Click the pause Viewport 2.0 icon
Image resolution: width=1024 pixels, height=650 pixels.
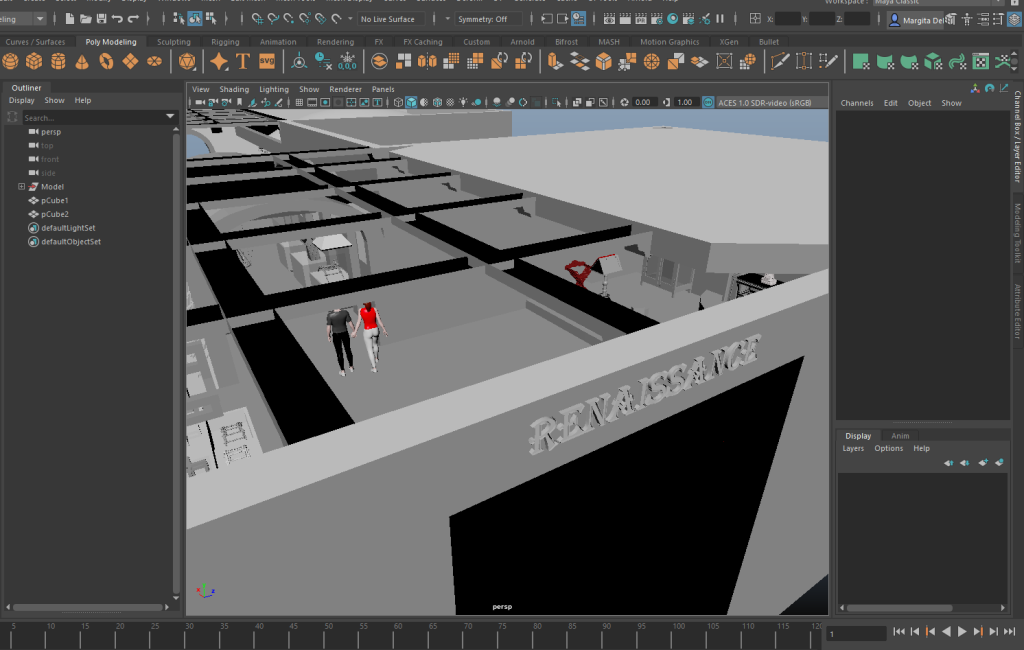(x=720, y=19)
